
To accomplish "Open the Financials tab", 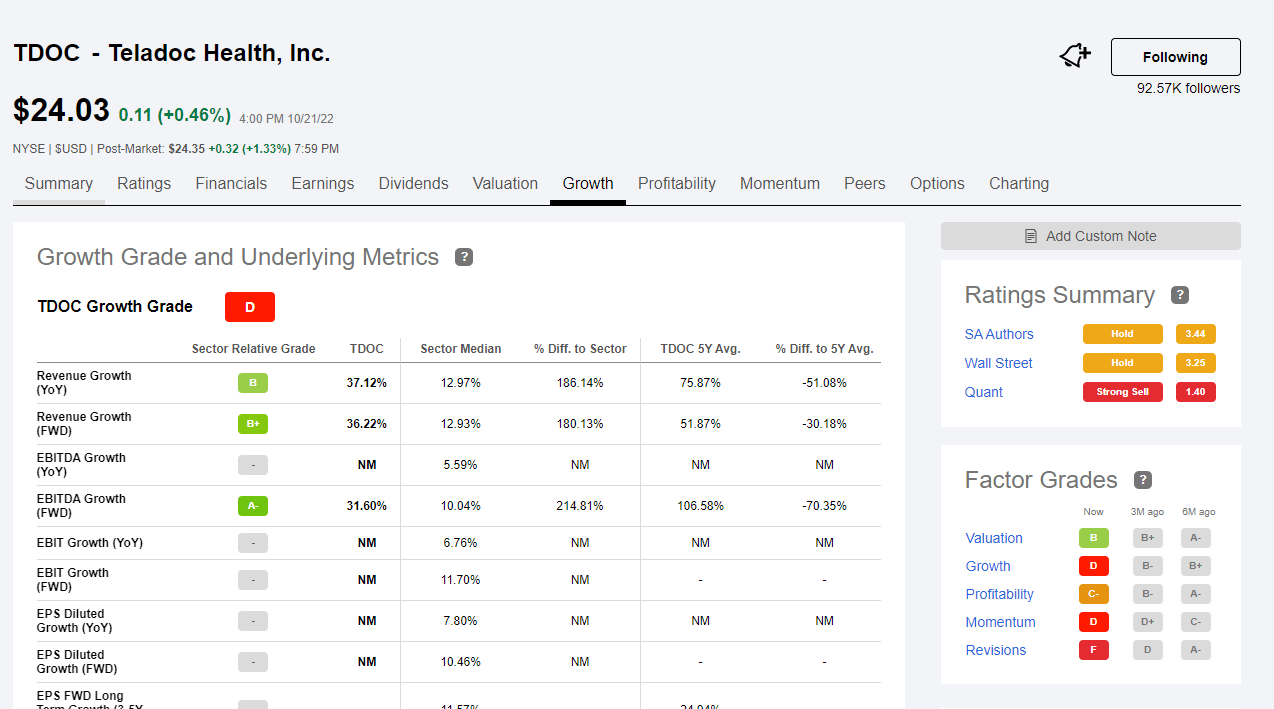I will (x=231, y=184).
